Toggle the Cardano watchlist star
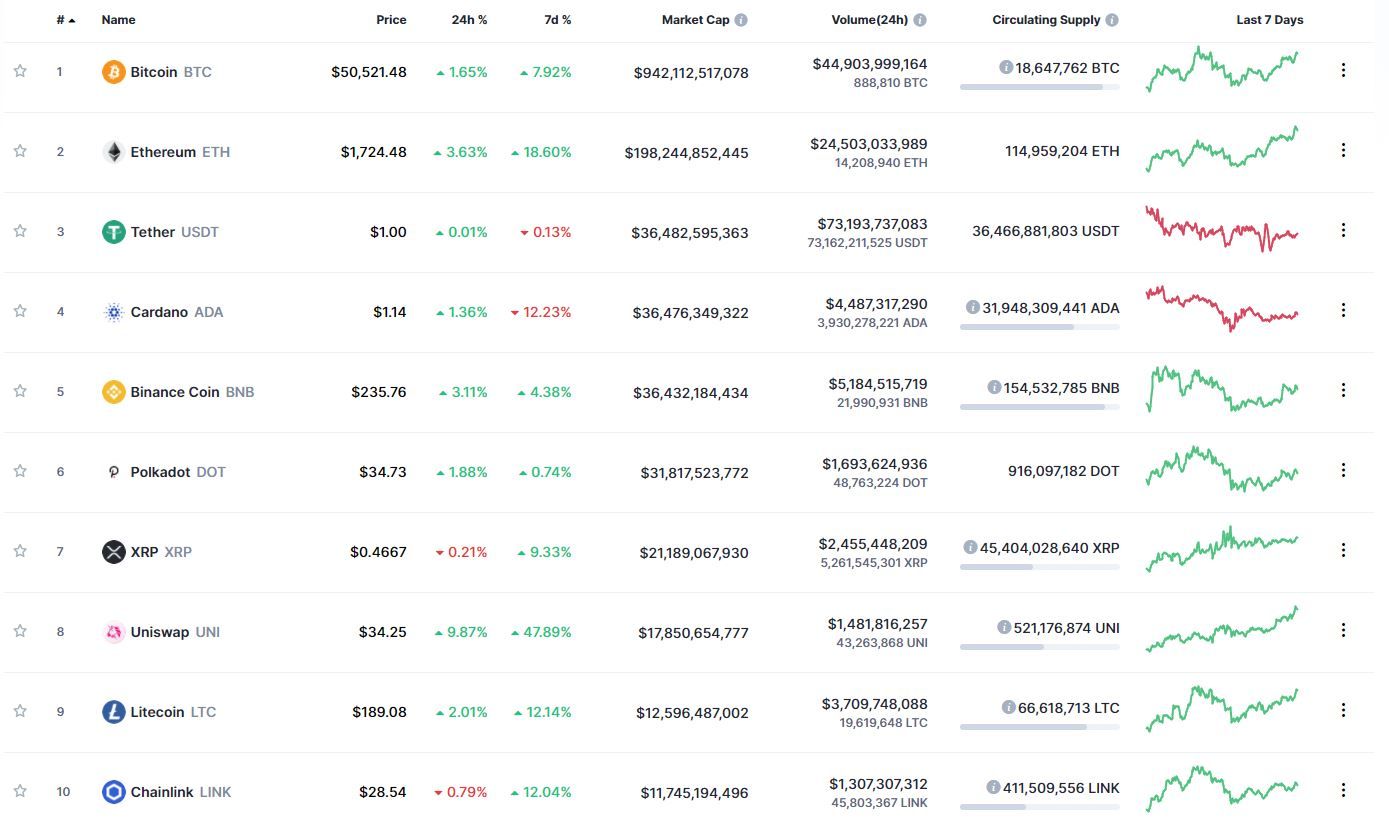 20,311
